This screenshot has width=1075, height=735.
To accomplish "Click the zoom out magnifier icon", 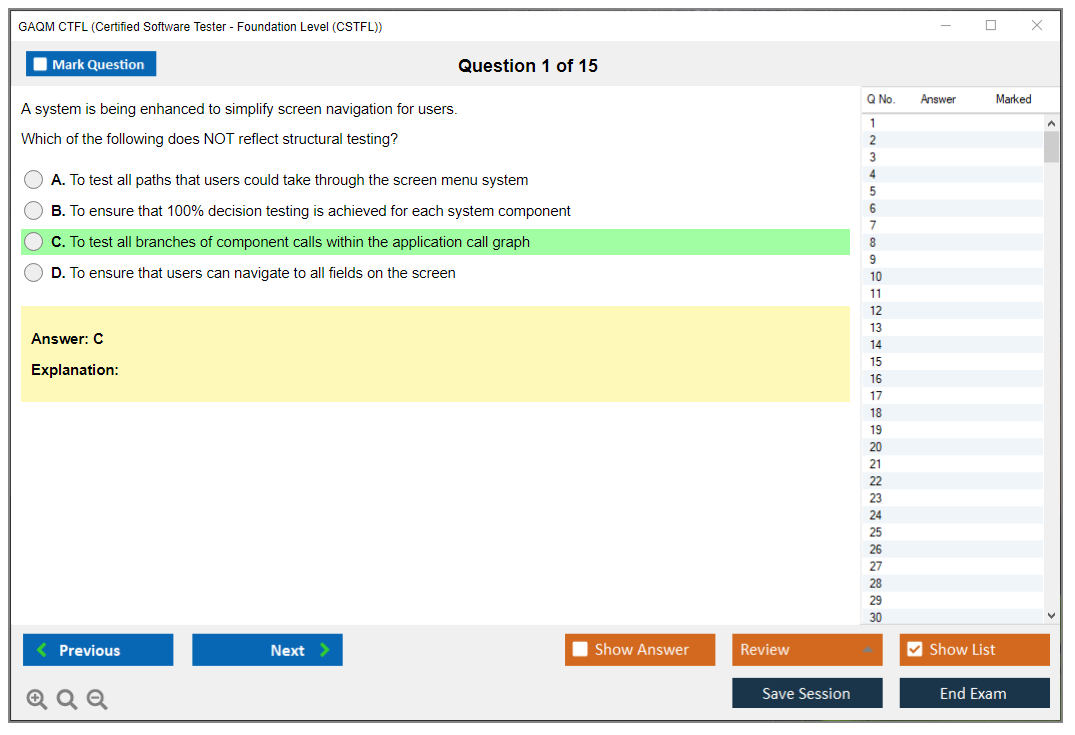I will click(x=97, y=699).
